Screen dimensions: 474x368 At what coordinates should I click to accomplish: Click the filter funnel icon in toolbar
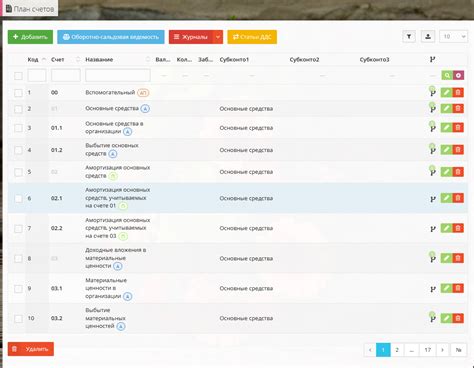(x=409, y=37)
